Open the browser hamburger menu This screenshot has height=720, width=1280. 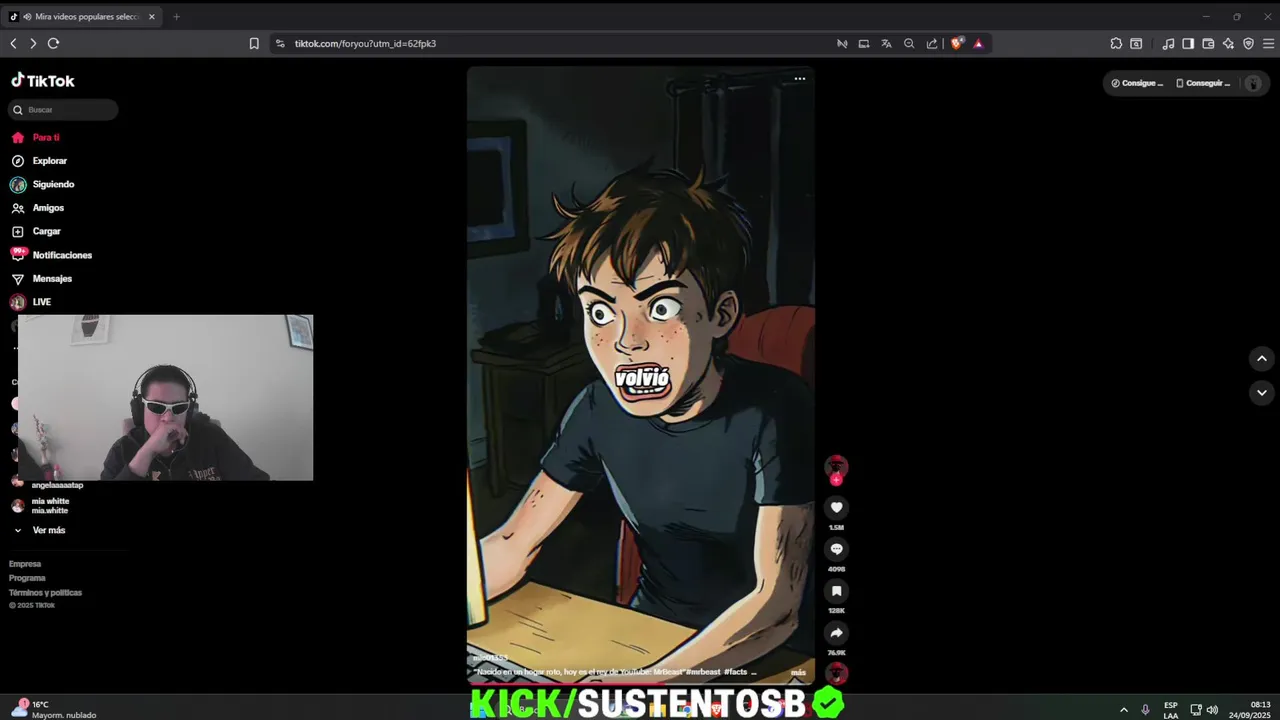1269,44
